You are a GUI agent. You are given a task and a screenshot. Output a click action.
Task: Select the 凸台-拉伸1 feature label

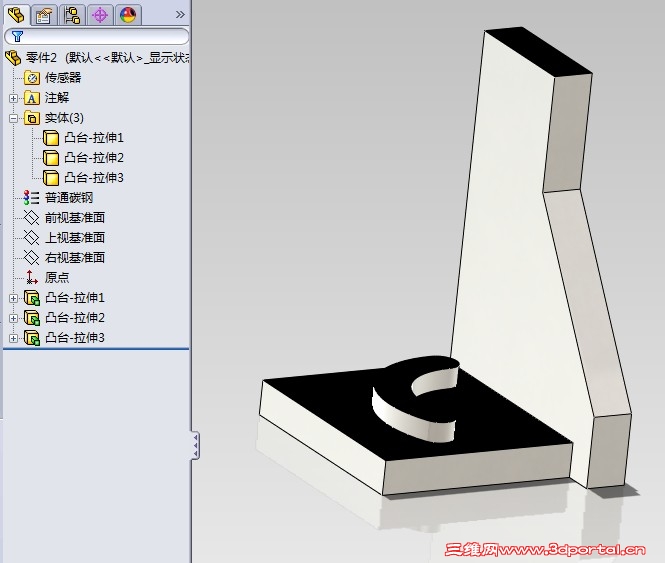(x=75, y=298)
